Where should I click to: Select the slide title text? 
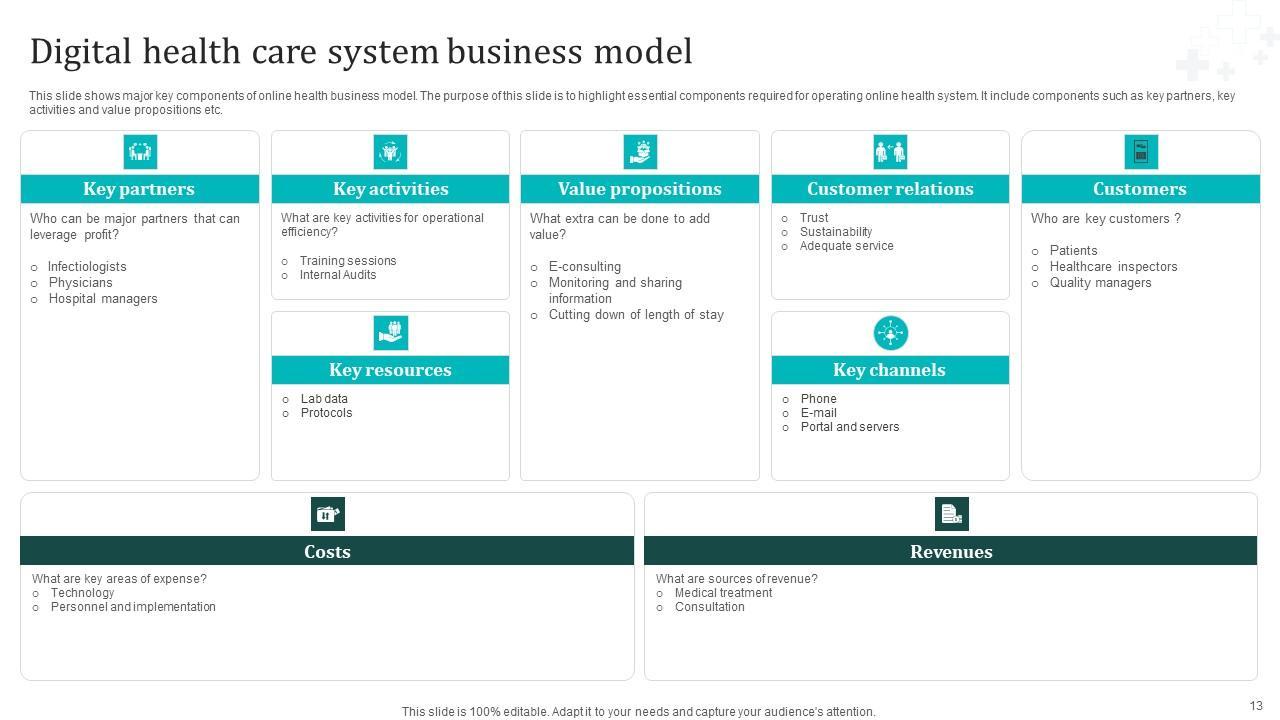point(361,51)
